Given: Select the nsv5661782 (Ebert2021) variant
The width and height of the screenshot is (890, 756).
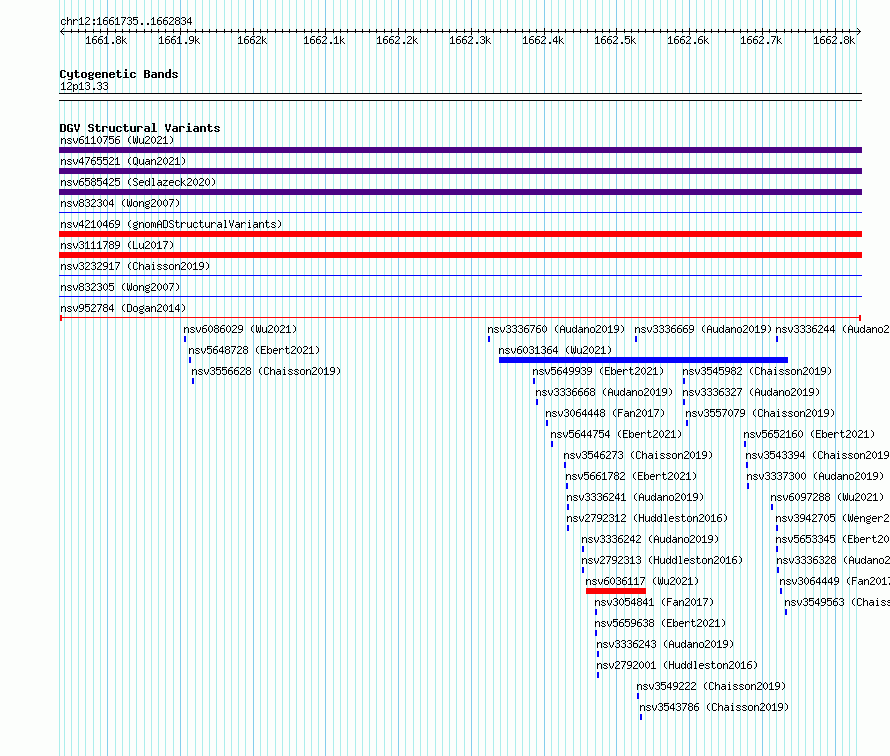Looking at the screenshot, I should click(x=631, y=476).
